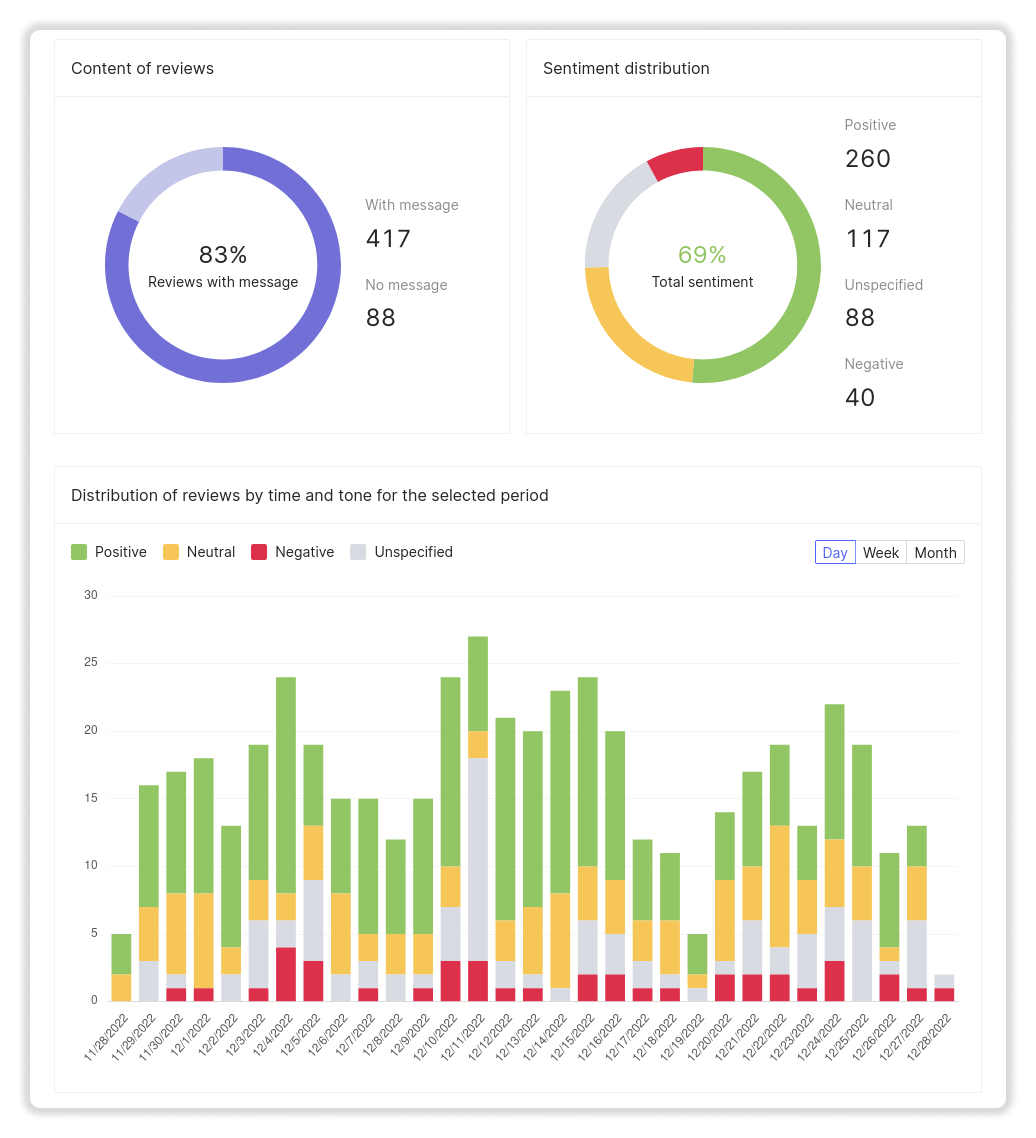Click the 12/28/2022 bar
The image size is (1036, 1138).
944,988
